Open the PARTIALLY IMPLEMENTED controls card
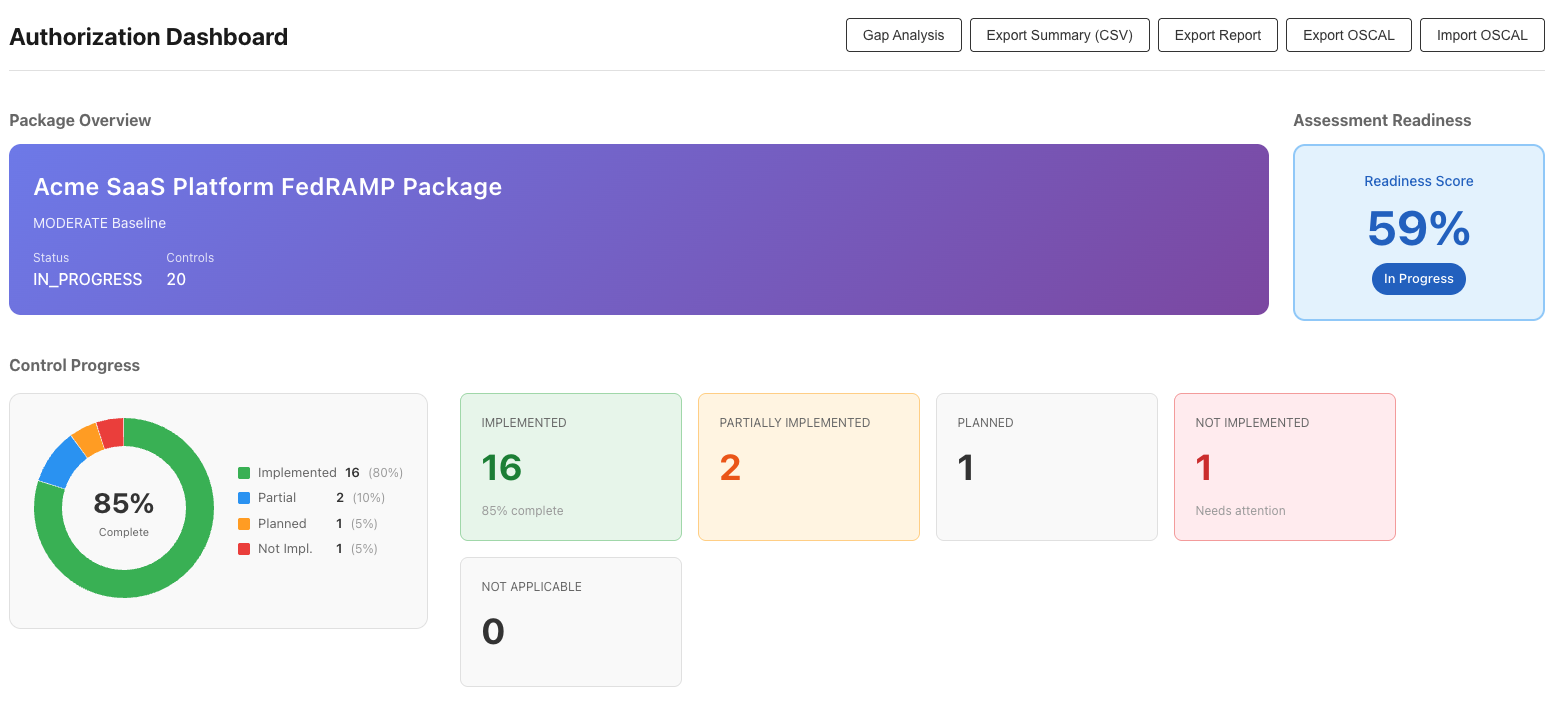1559x709 pixels. pyautogui.click(x=808, y=466)
